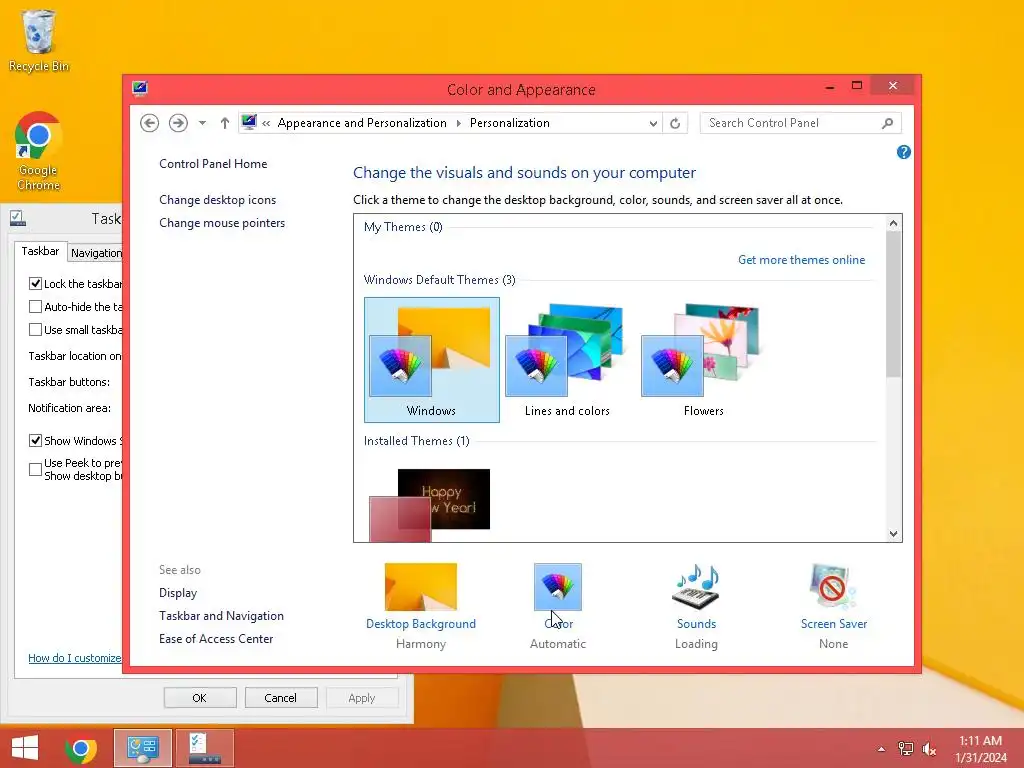Click the Windows Start button

[25, 748]
